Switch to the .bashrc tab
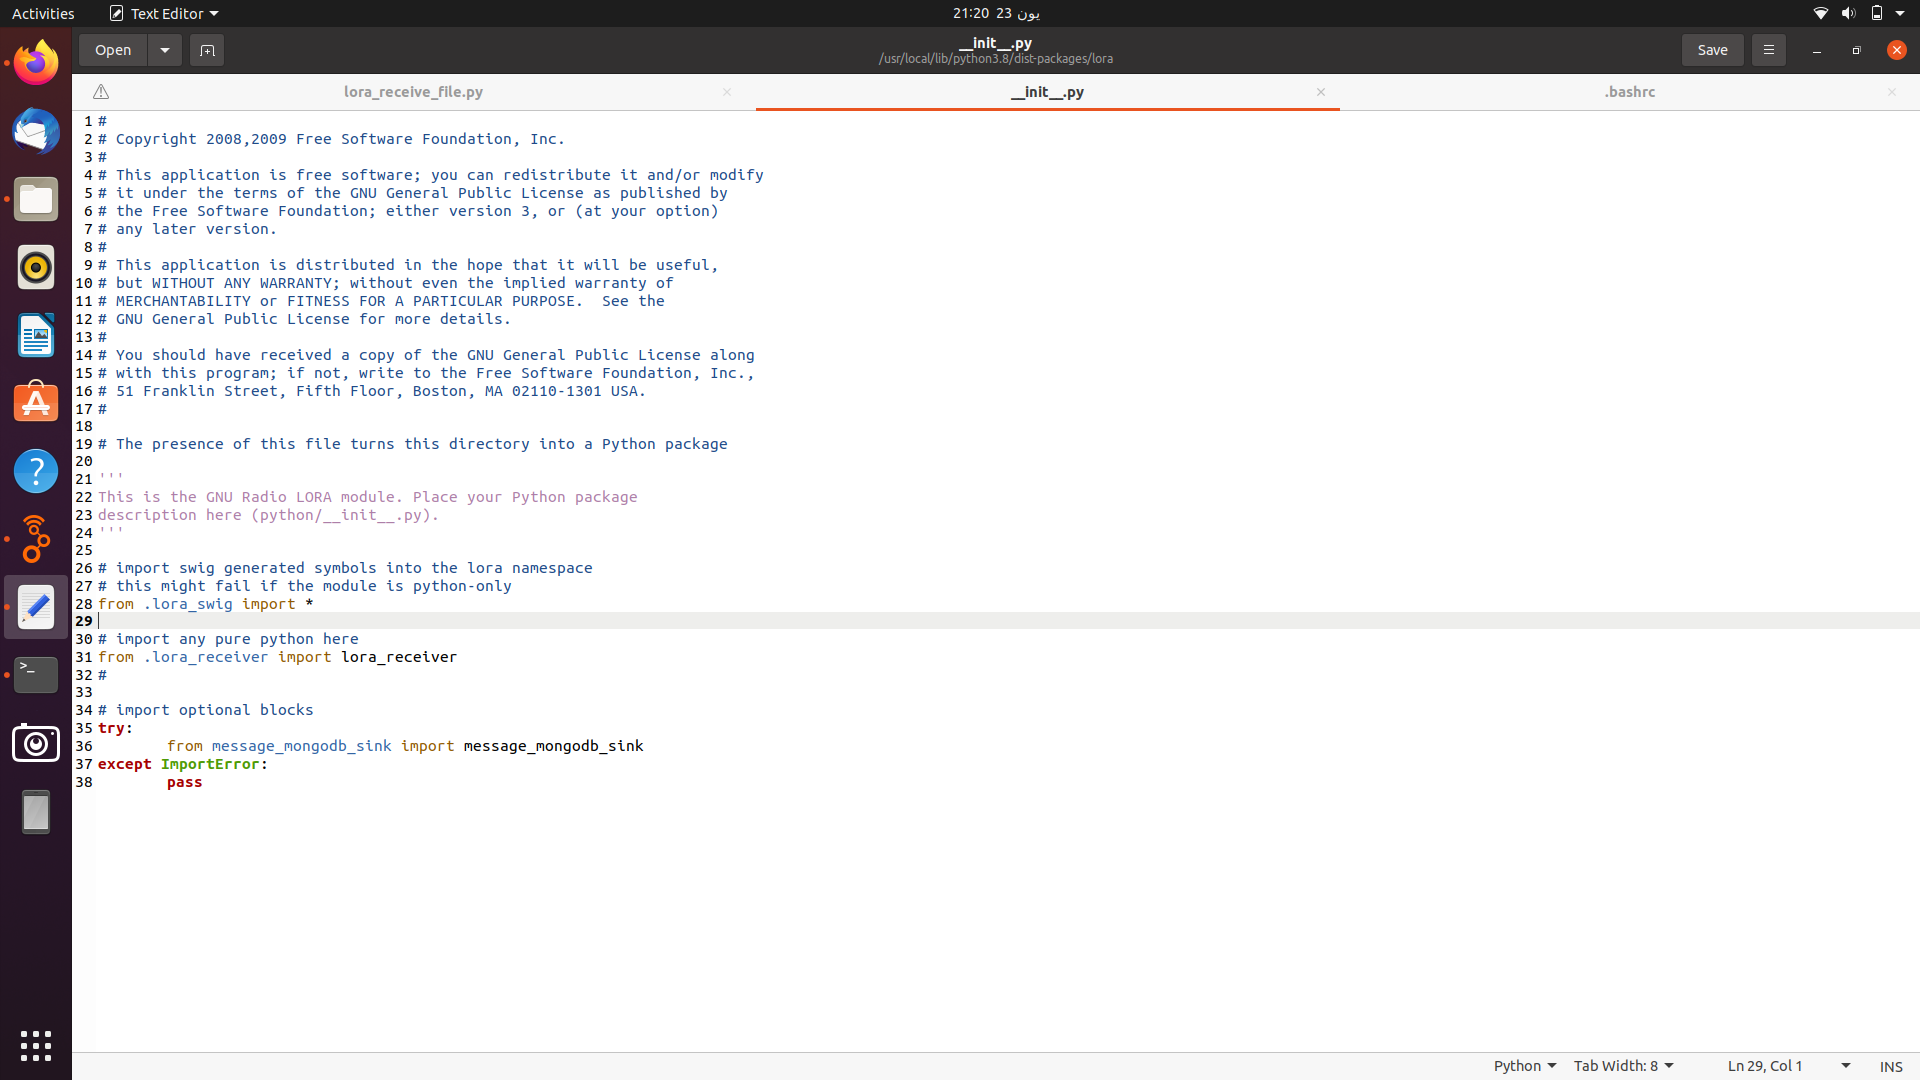This screenshot has height=1080, width=1920. [1629, 91]
